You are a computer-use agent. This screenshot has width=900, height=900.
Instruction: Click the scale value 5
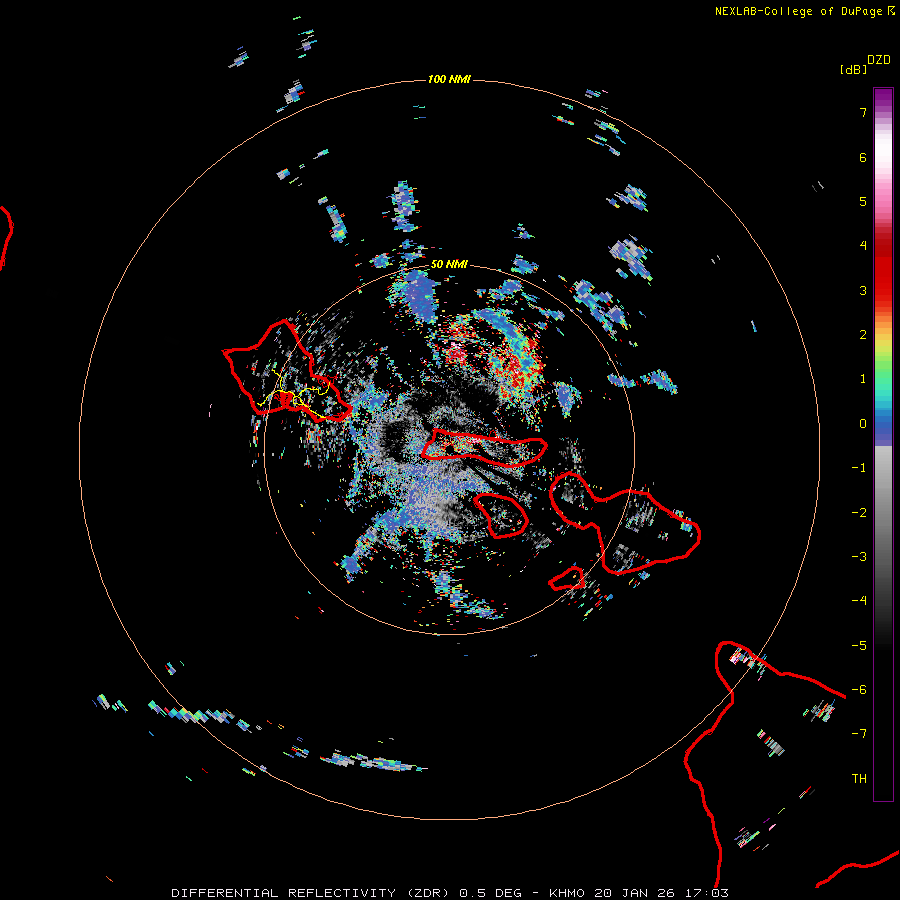863,201
